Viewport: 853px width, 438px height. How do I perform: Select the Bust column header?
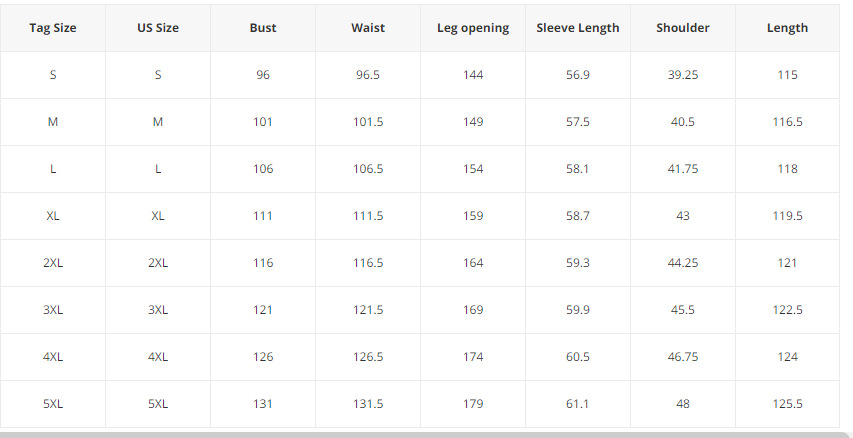263,28
